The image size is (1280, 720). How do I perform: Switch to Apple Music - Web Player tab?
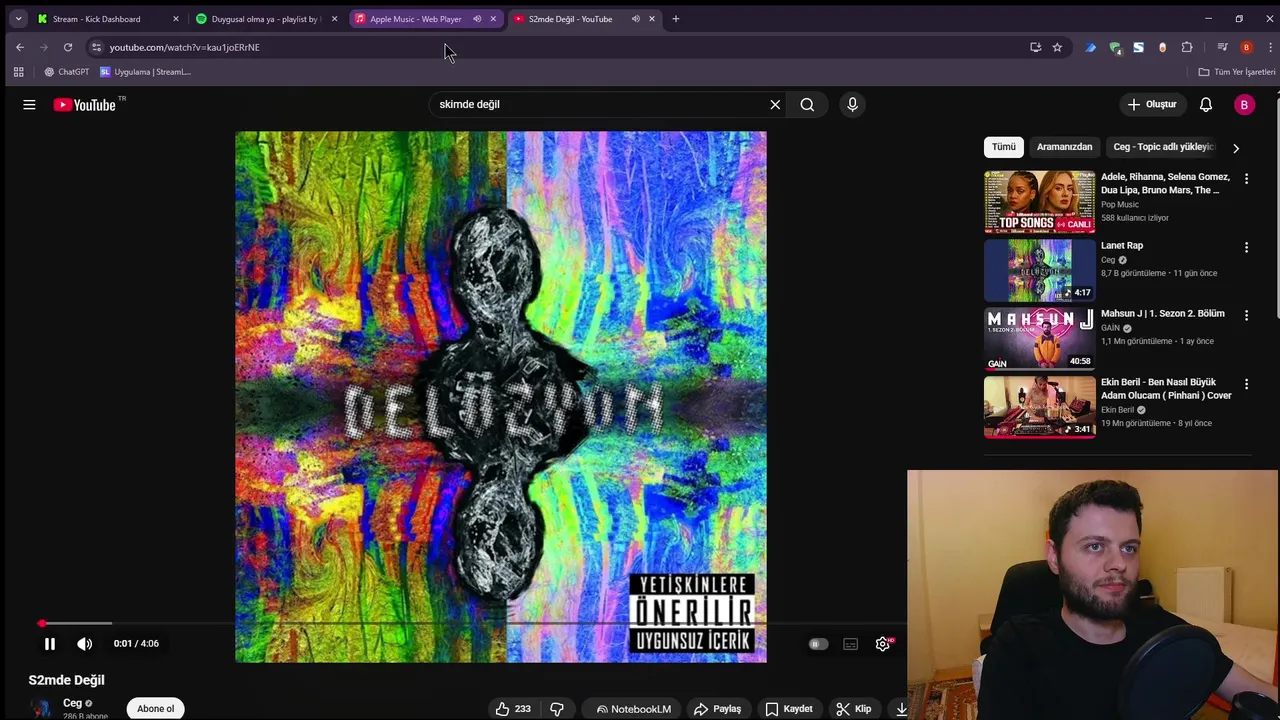coord(416,19)
